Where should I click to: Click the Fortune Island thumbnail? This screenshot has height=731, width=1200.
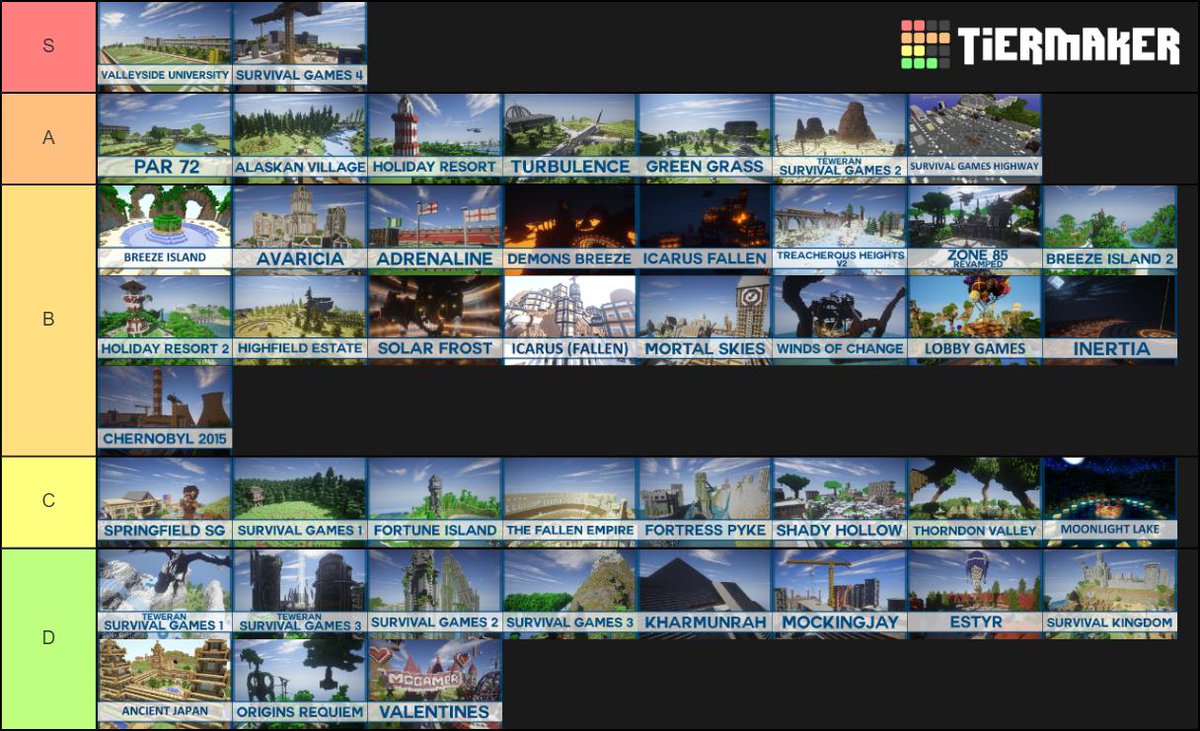tap(435, 502)
